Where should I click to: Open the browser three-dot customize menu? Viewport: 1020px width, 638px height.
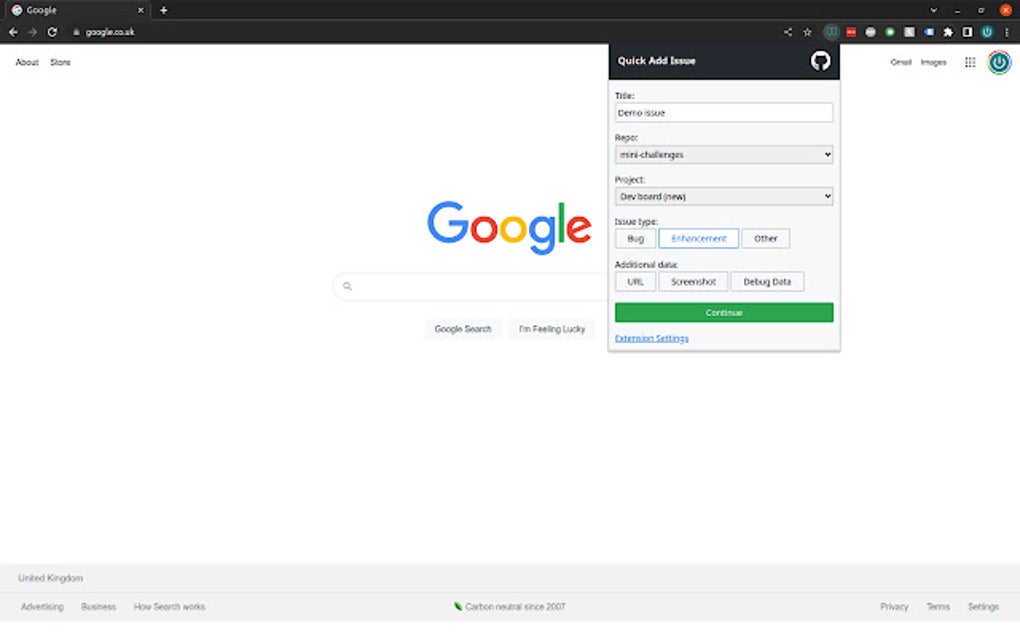(x=1007, y=31)
